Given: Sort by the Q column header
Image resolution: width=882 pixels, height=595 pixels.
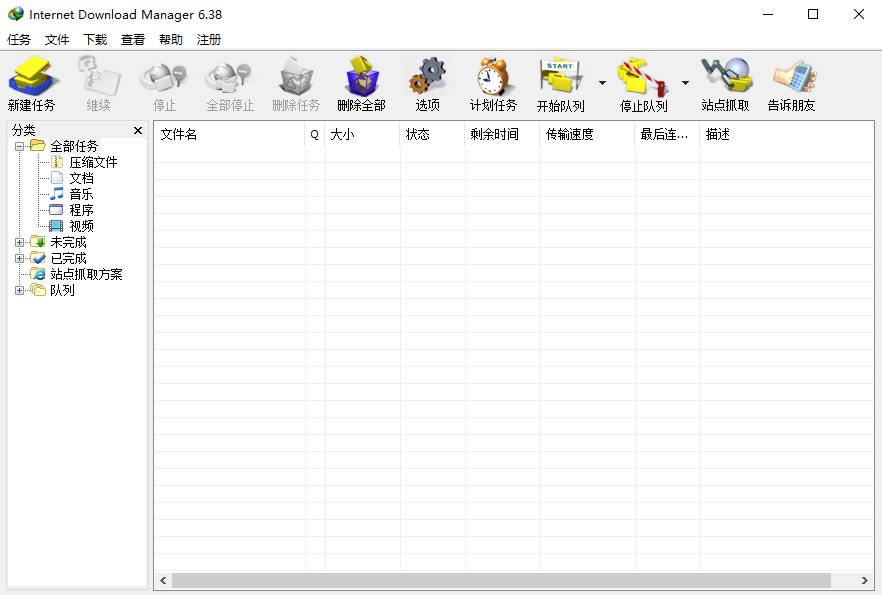Looking at the screenshot, I should (315, 134).
